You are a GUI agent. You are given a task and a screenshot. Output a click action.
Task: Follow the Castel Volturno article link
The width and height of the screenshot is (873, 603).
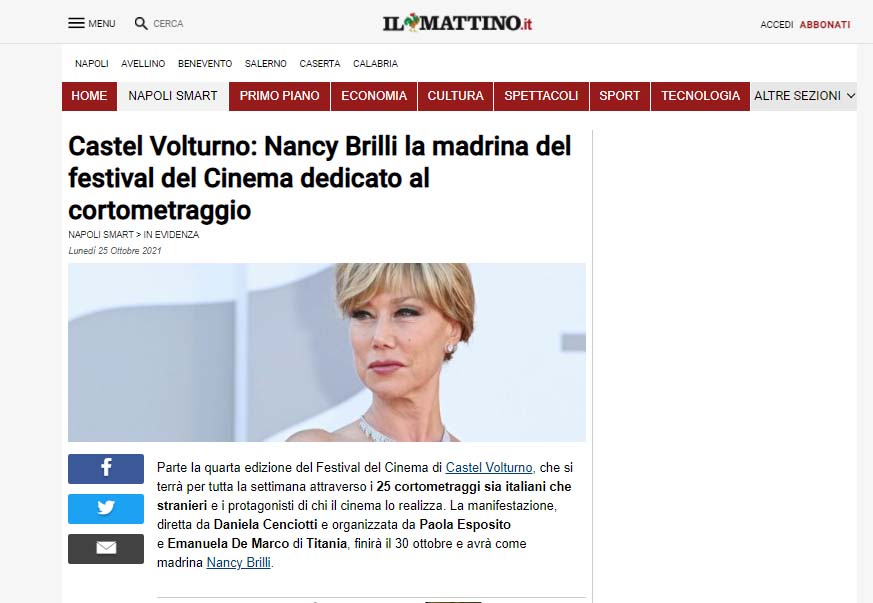click(490, 468)
